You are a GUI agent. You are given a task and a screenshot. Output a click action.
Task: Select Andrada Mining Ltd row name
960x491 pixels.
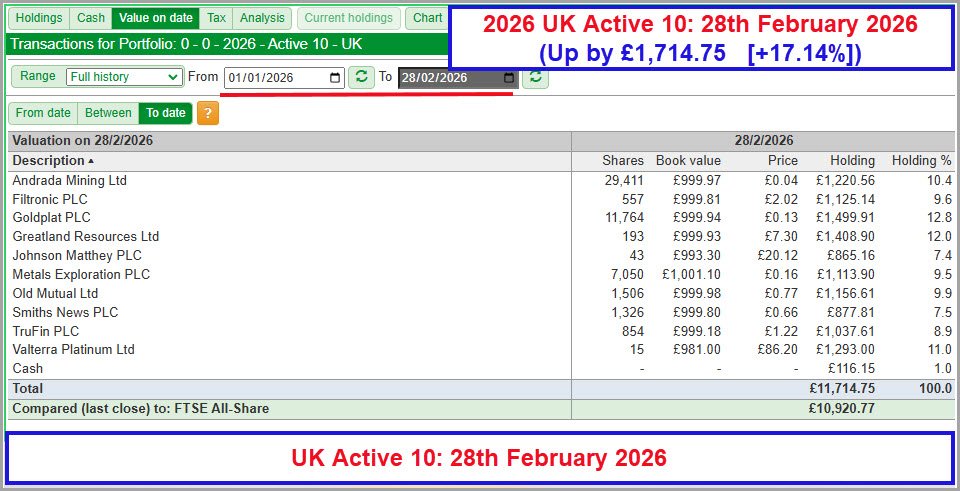pos(70,181)
